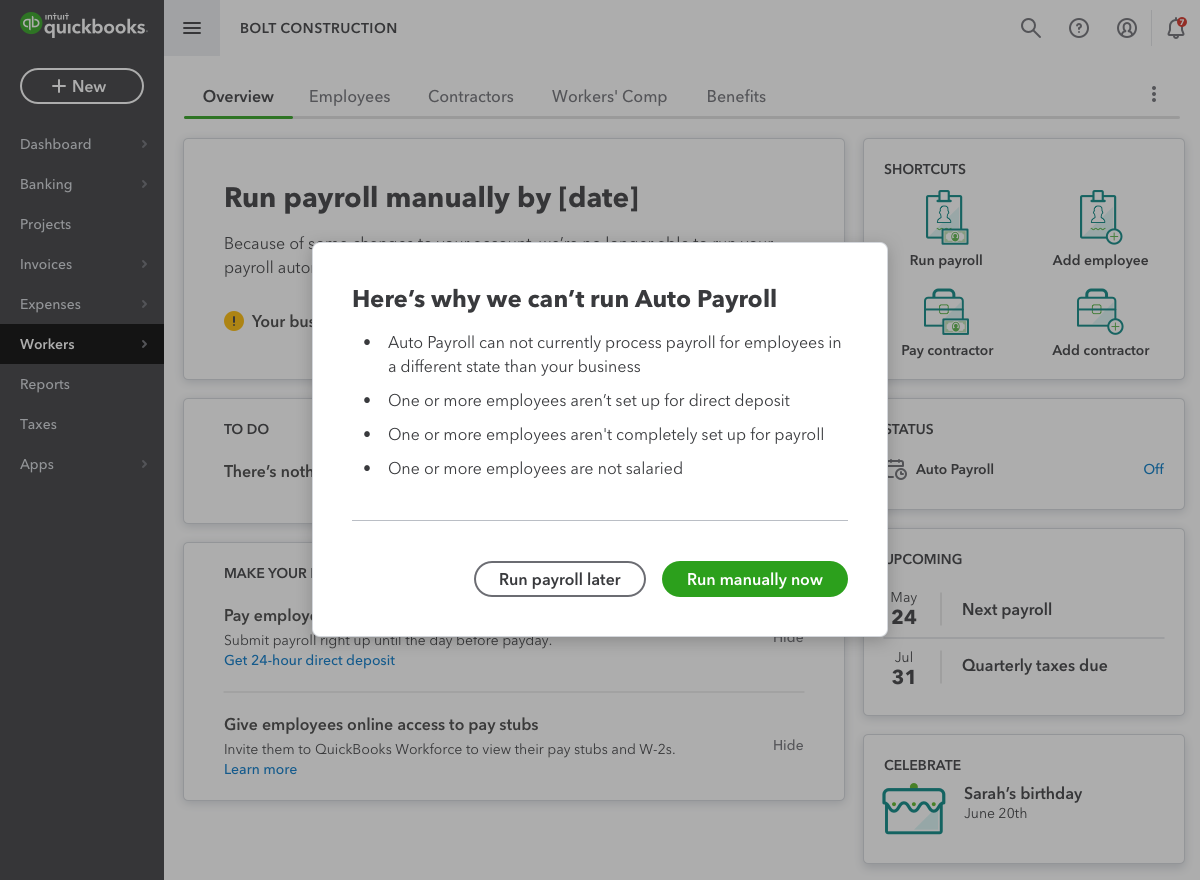Image resolution: width=1200 pixels, height=880 pixels.
Task: Expand the Dashboard sidebar chevron
Action: coord(144,144)
